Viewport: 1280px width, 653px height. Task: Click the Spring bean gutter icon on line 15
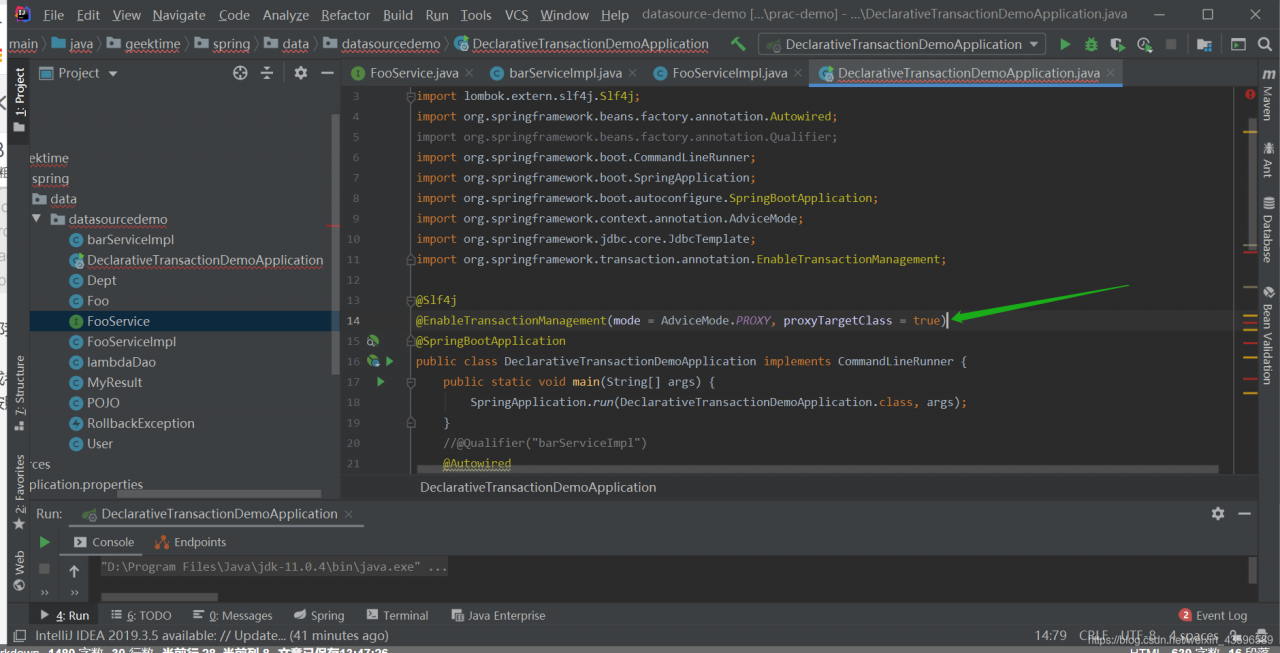tap(372, 341)
